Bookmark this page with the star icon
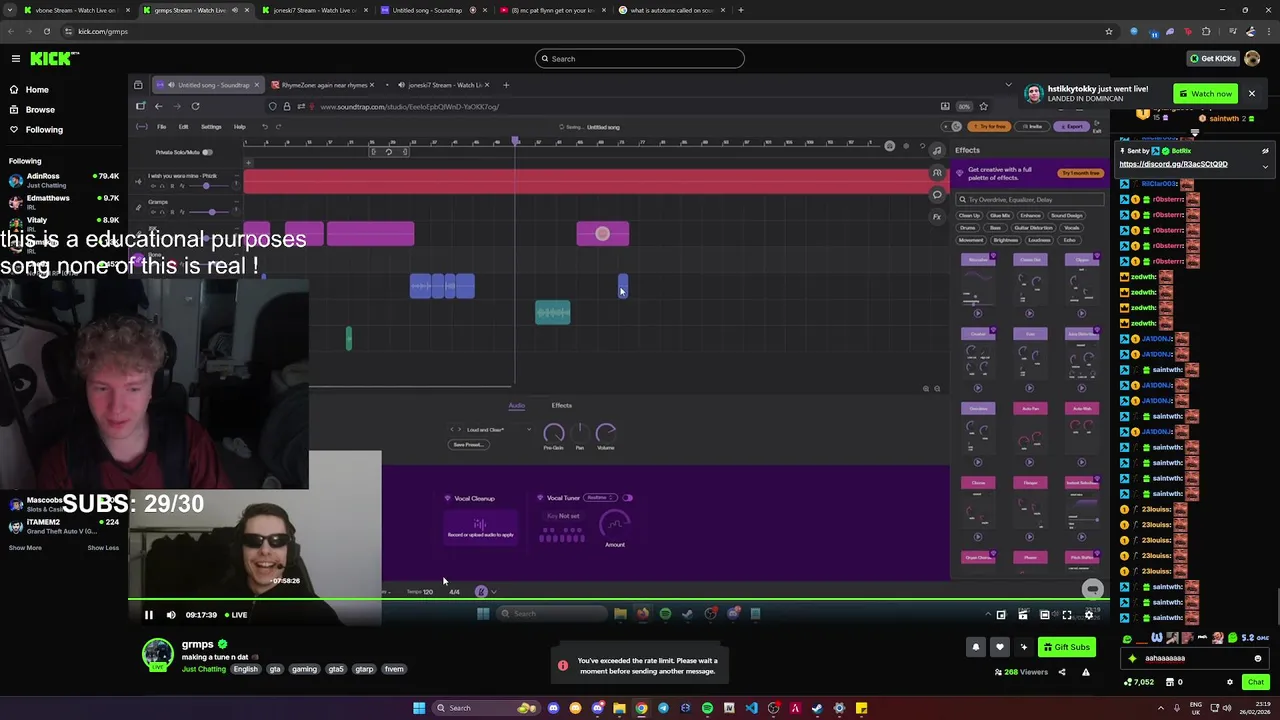Screen dimensions: 1280x720 (1108, 31)
